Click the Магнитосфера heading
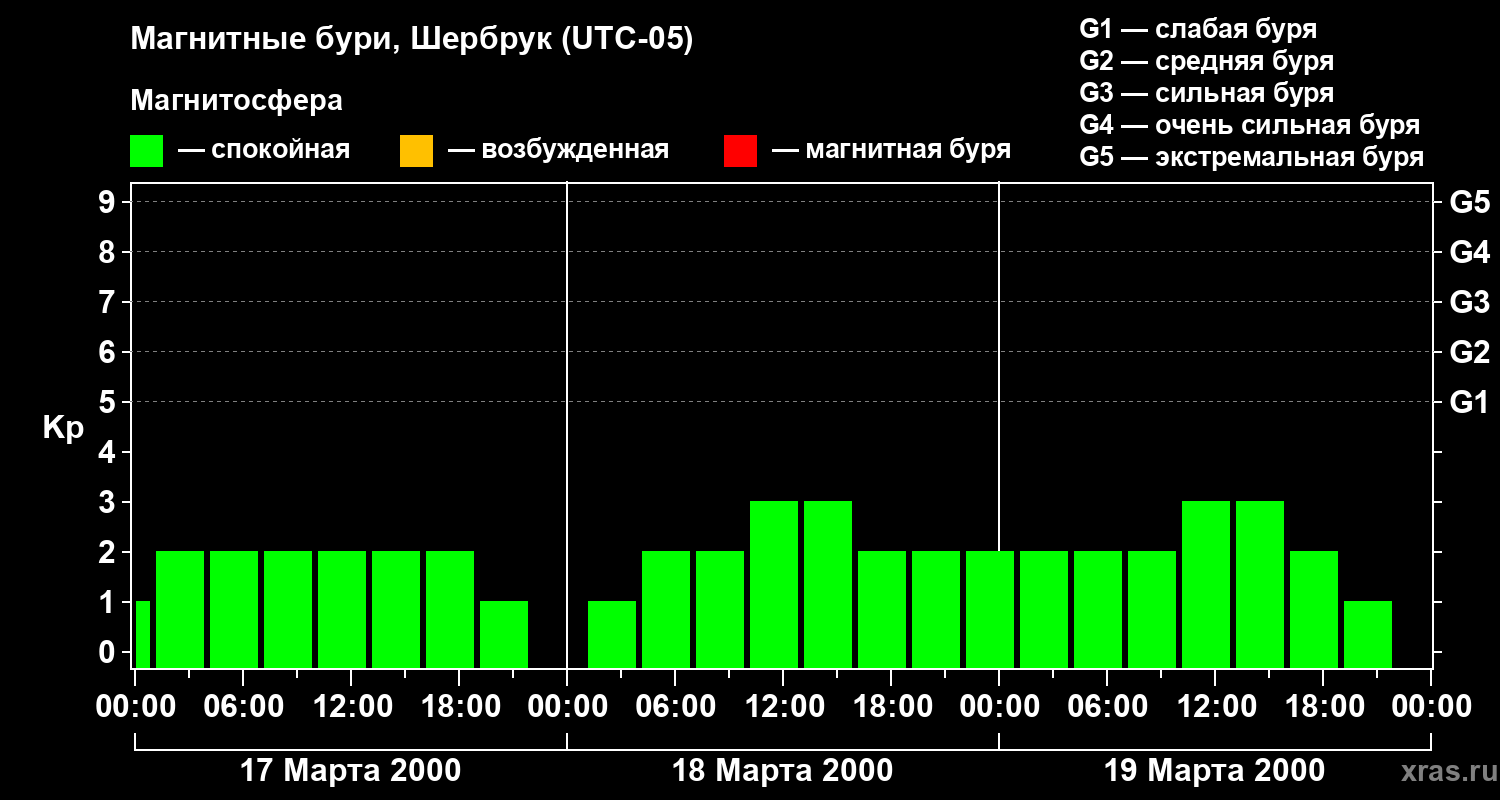Viewport: 1500px width, 800px height. point(236,101)
